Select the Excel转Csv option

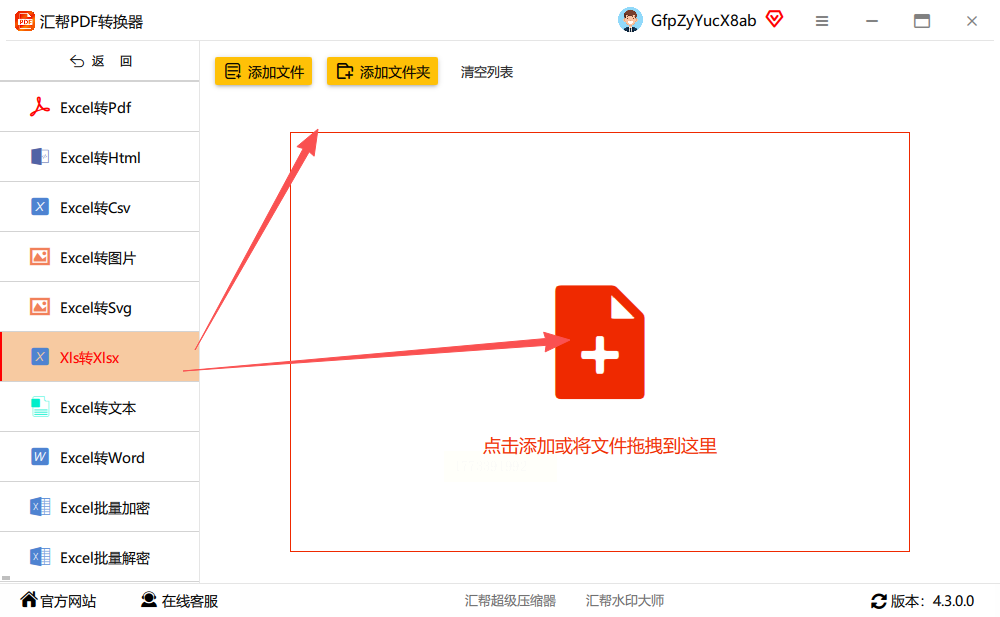pos(99,207)
